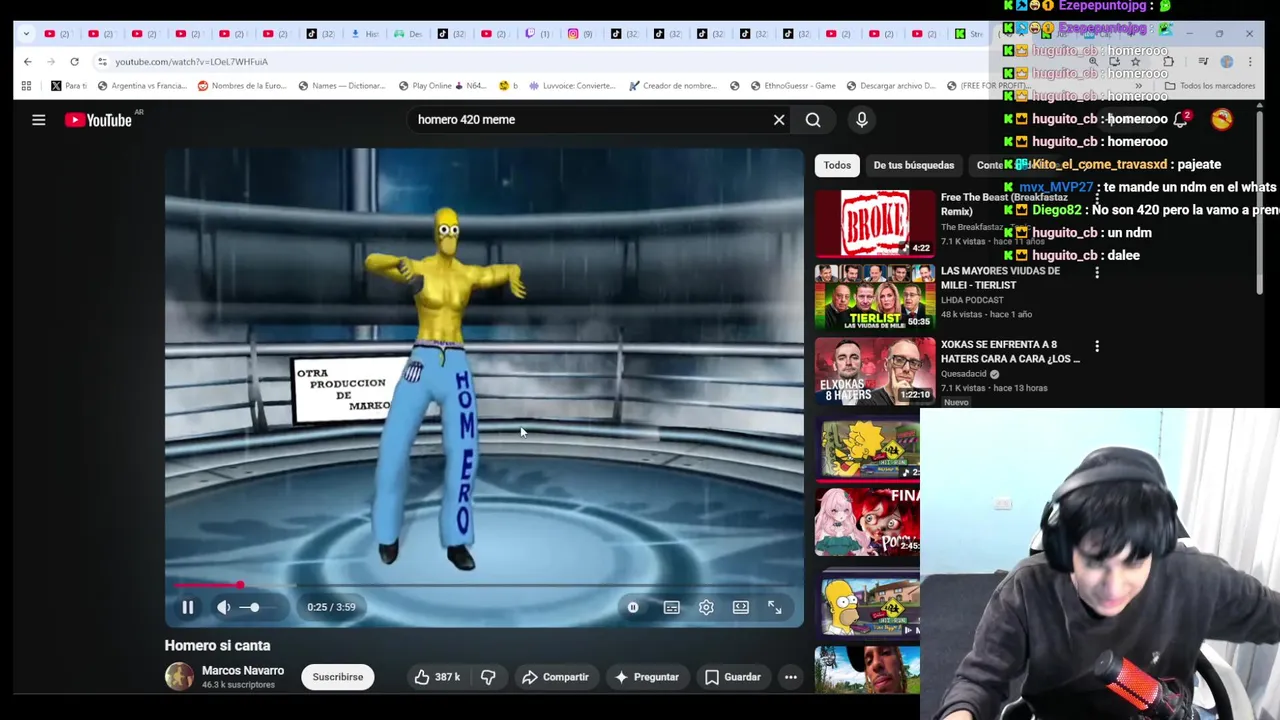
Task: Open options for Xokas se enfrenta video
Action: [x=1097, y=346]
